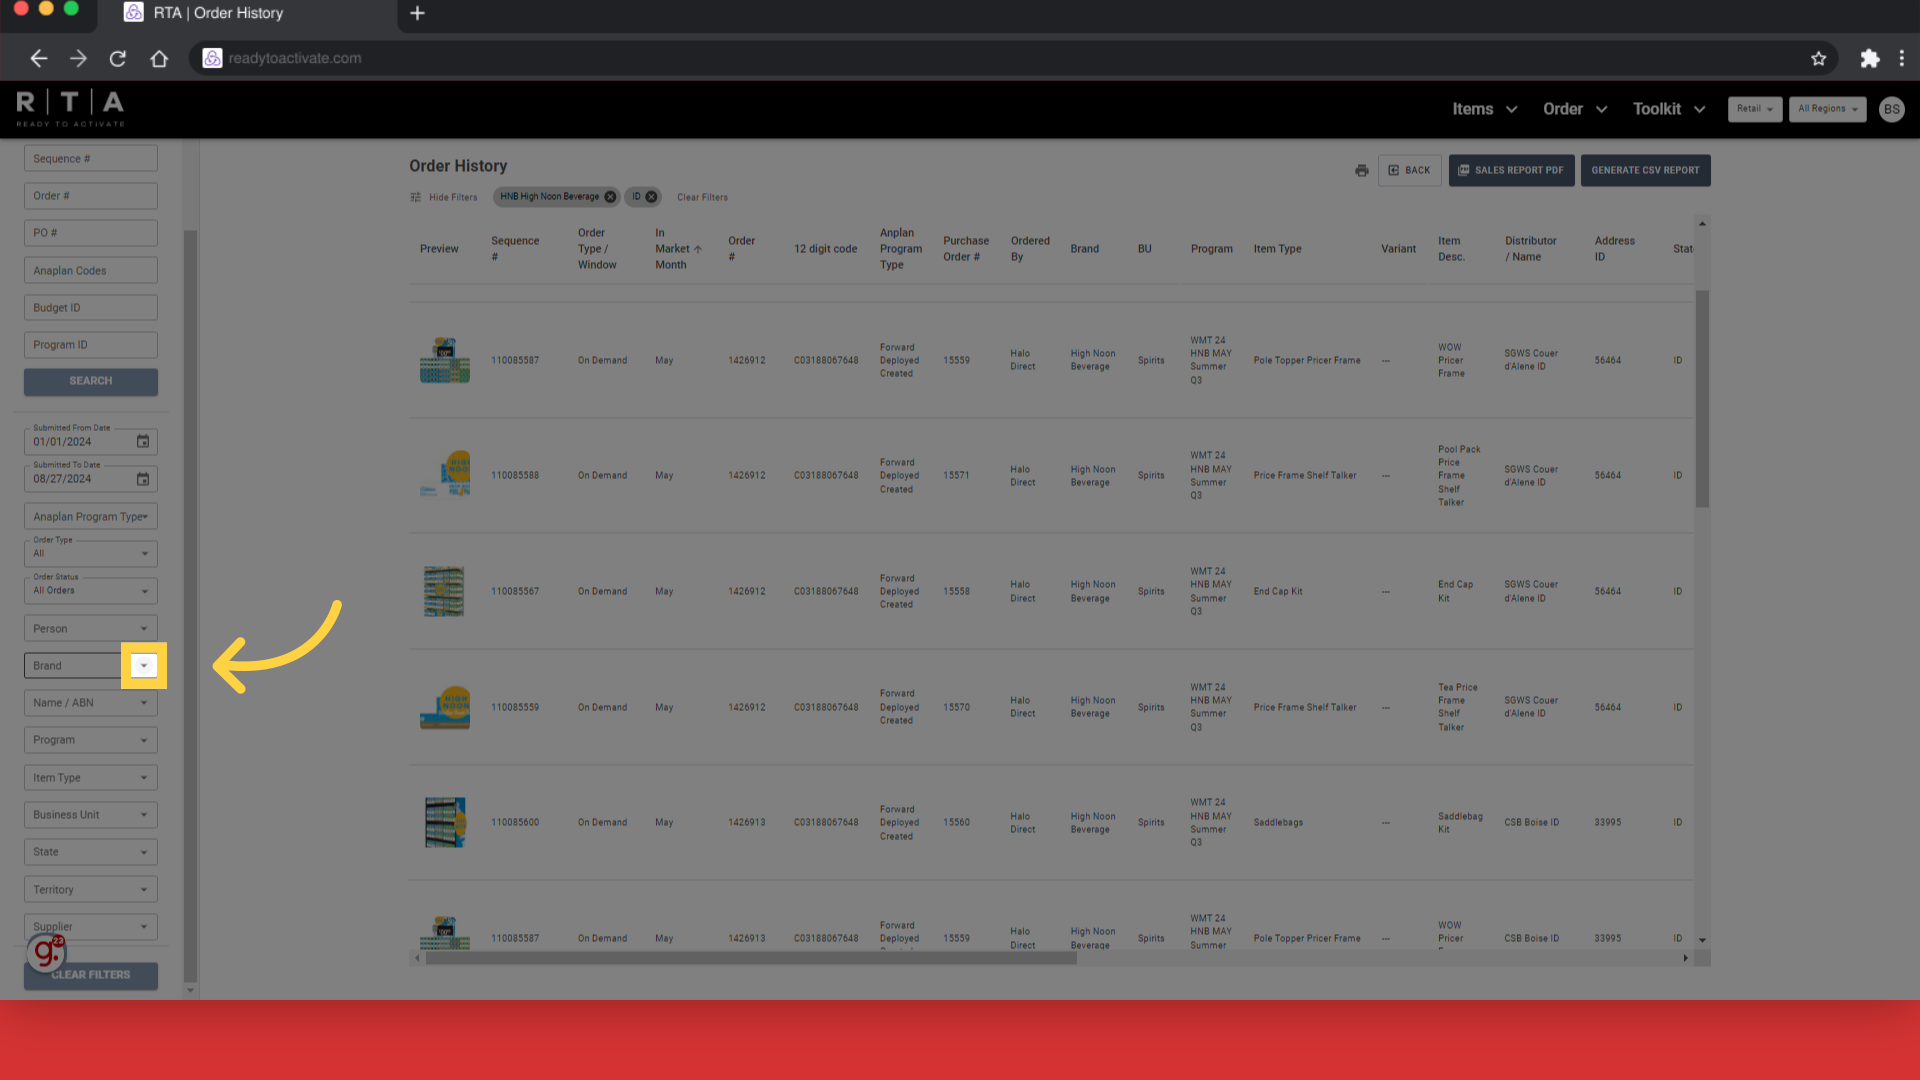Open Submitted To Date calendar icon
This screenshot has width=1920, height=1080.
coord(143,479)
